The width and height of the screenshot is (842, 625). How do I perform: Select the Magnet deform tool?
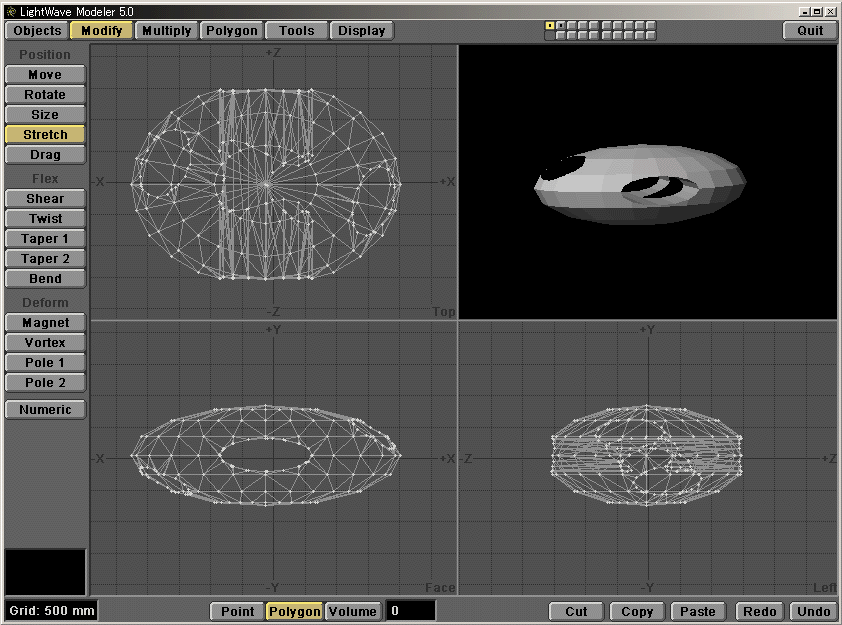point(44,322)
